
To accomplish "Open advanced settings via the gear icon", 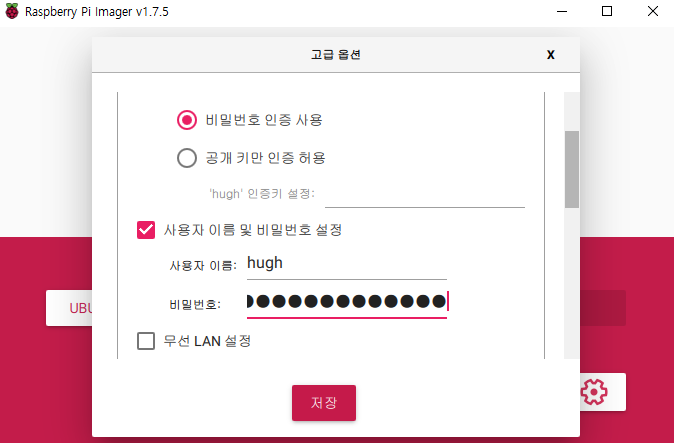I will [x=594, y=392].
